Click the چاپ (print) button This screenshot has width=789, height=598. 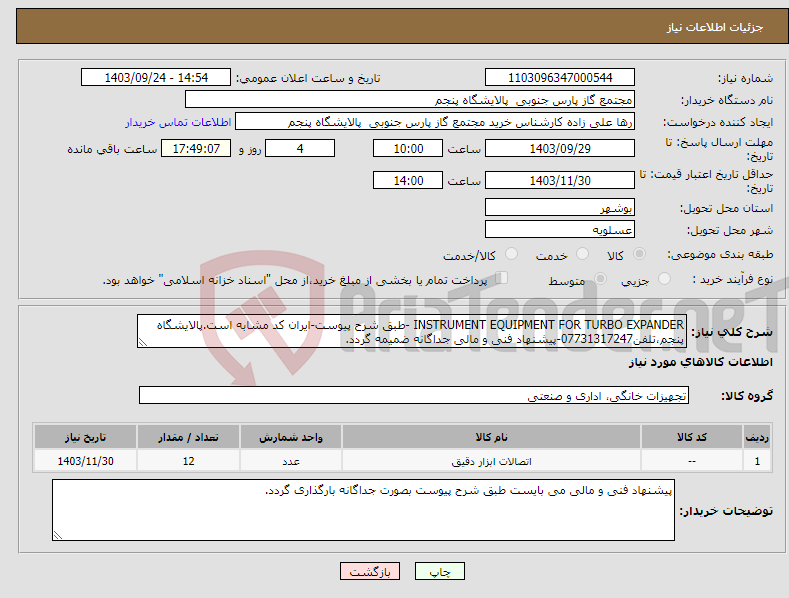[439, 571]
